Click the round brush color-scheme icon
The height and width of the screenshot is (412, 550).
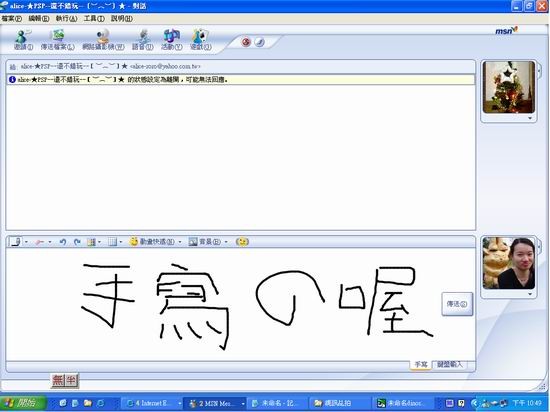(260, 42)
